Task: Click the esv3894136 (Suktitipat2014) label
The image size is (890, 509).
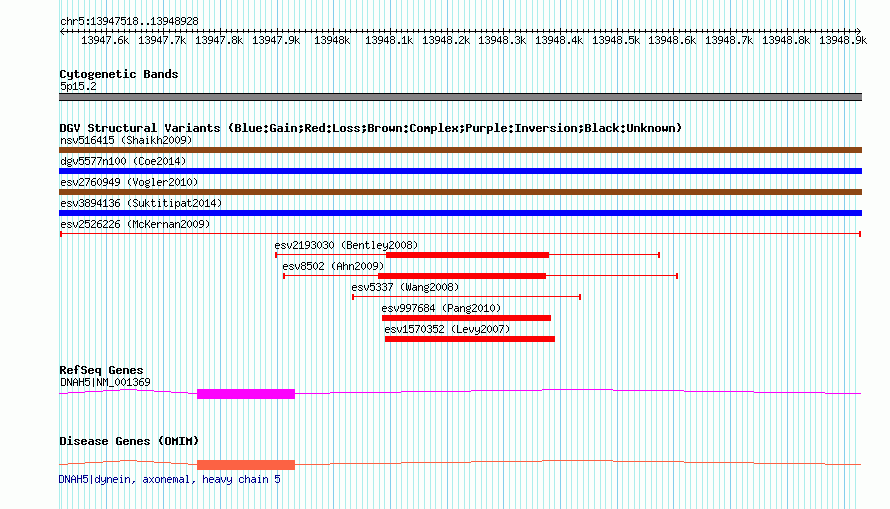Action: tap(141, 203)
